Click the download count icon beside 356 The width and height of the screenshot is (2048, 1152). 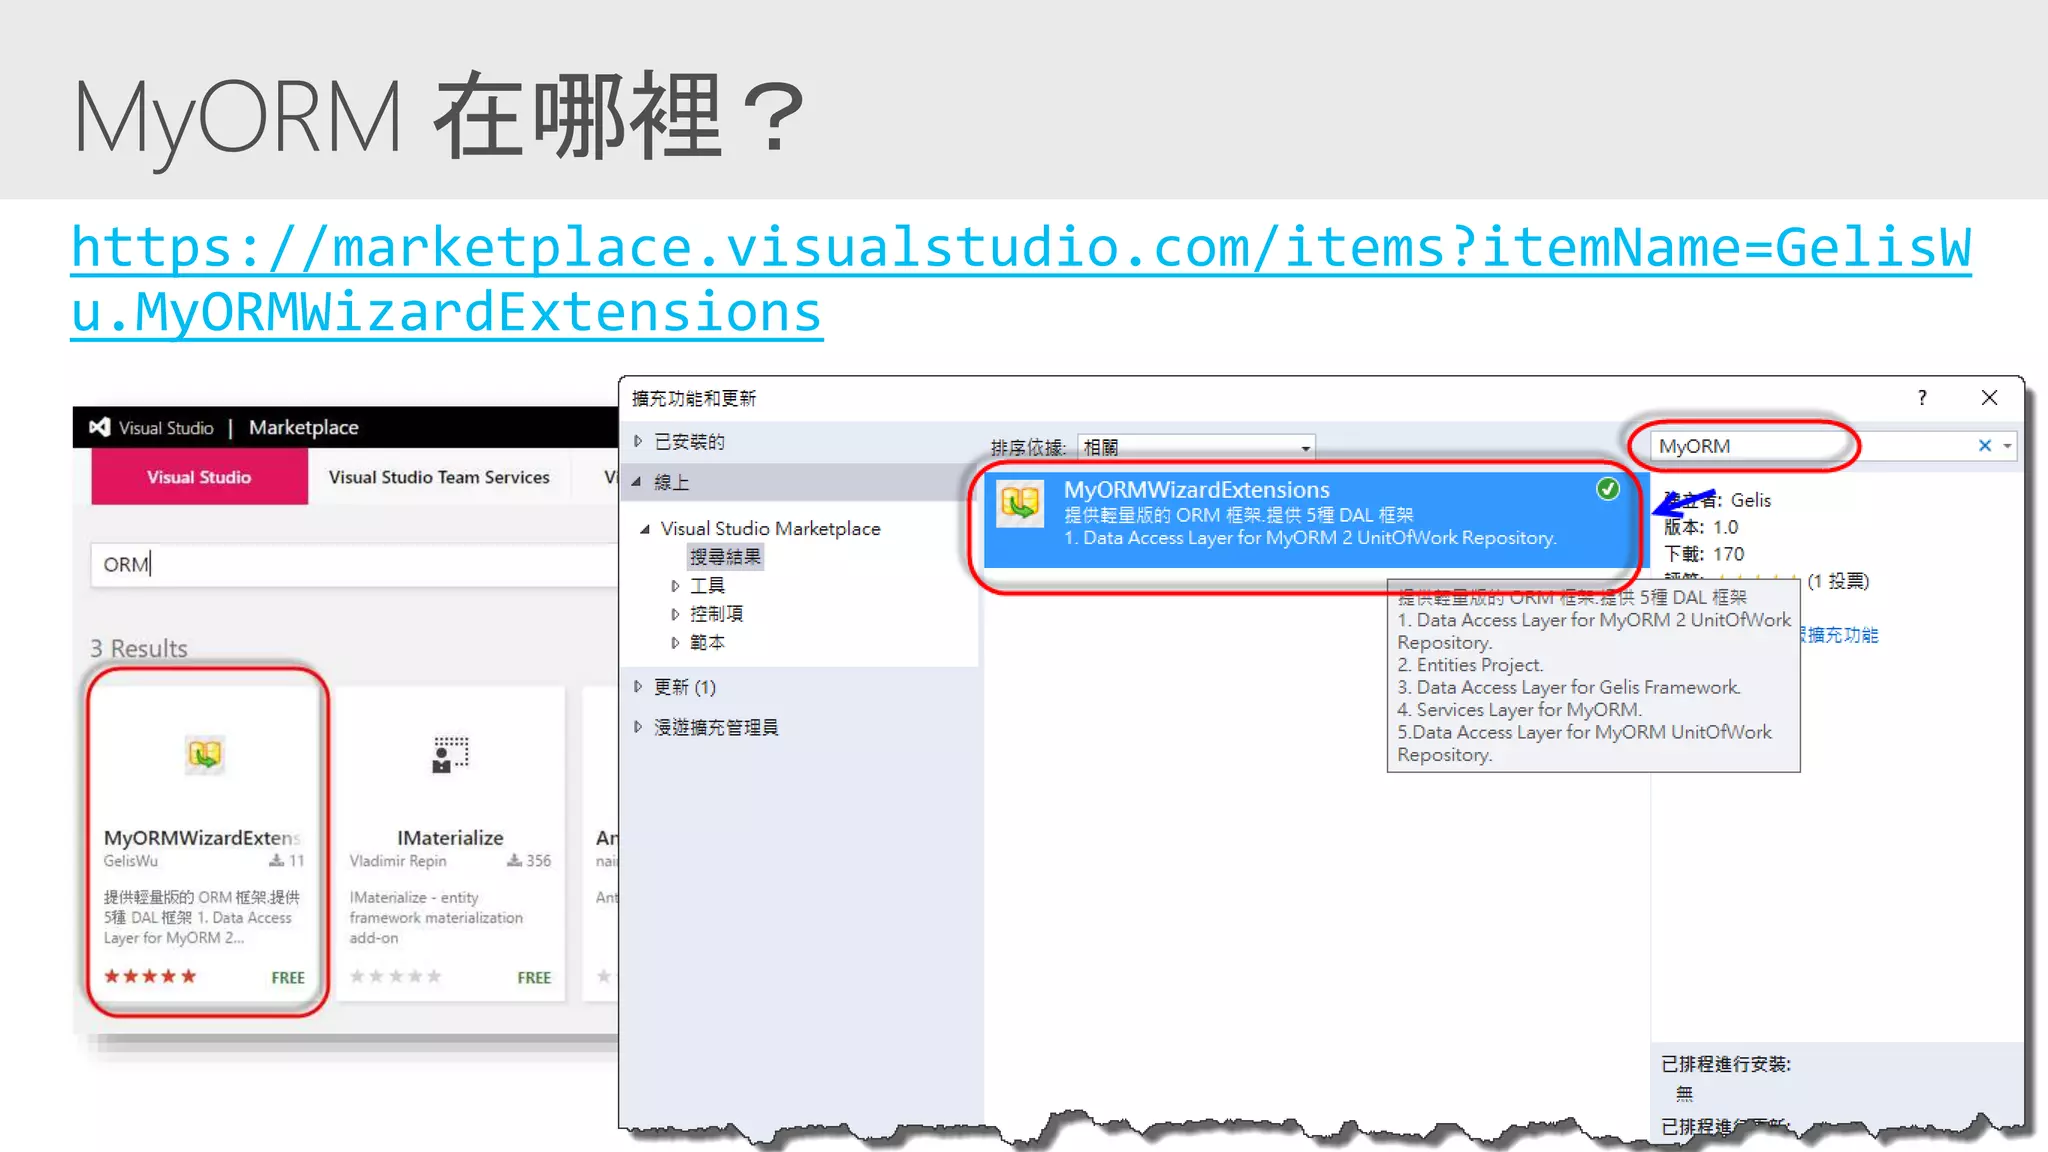[514, 860]
